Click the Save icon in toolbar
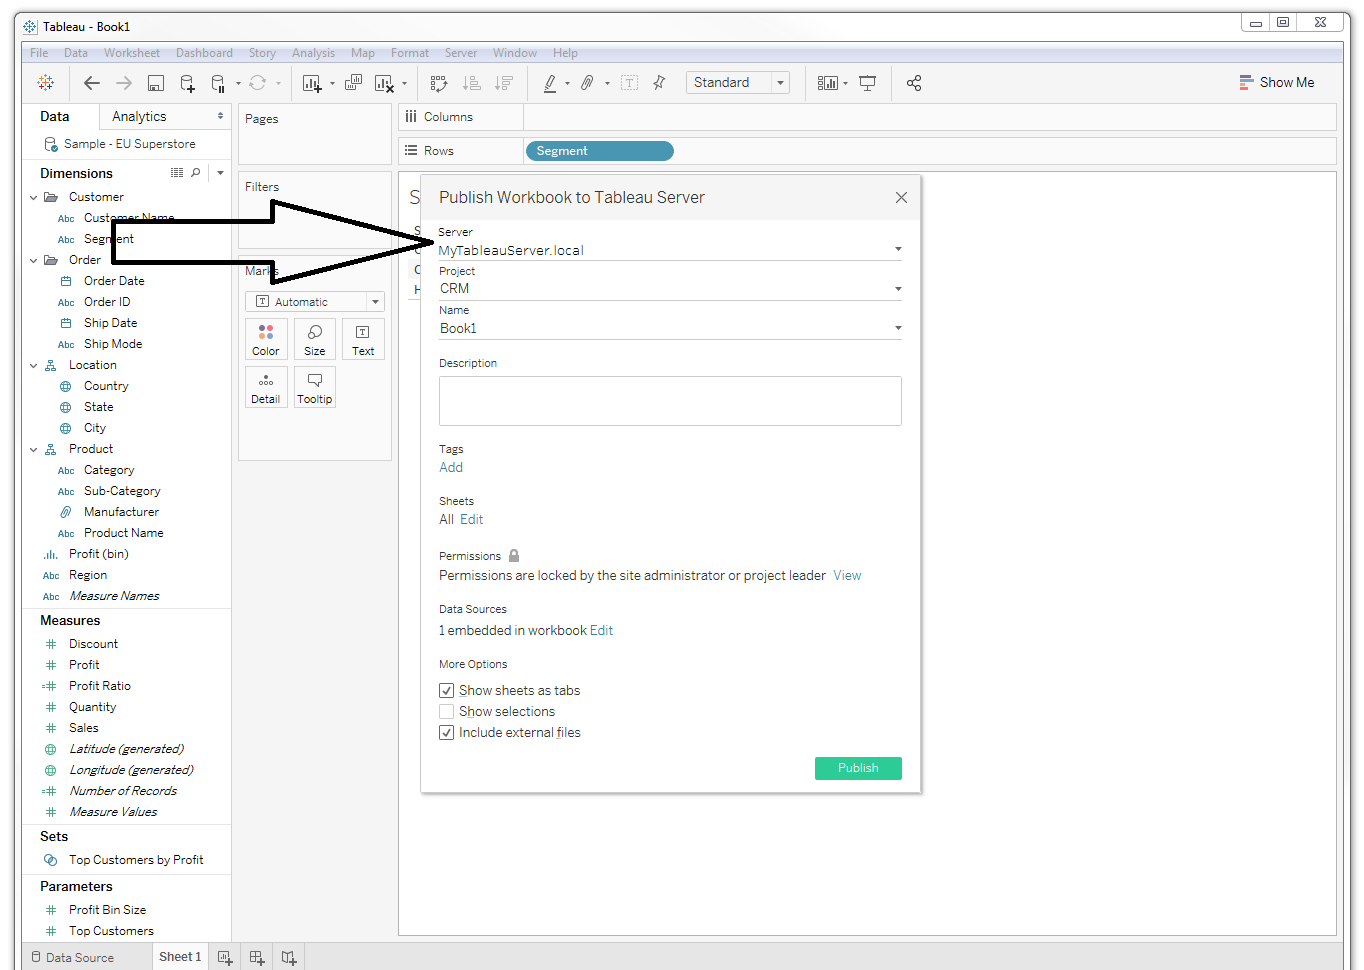The height and width of the screenshot is (970, 1364). (x=155, y=83)
